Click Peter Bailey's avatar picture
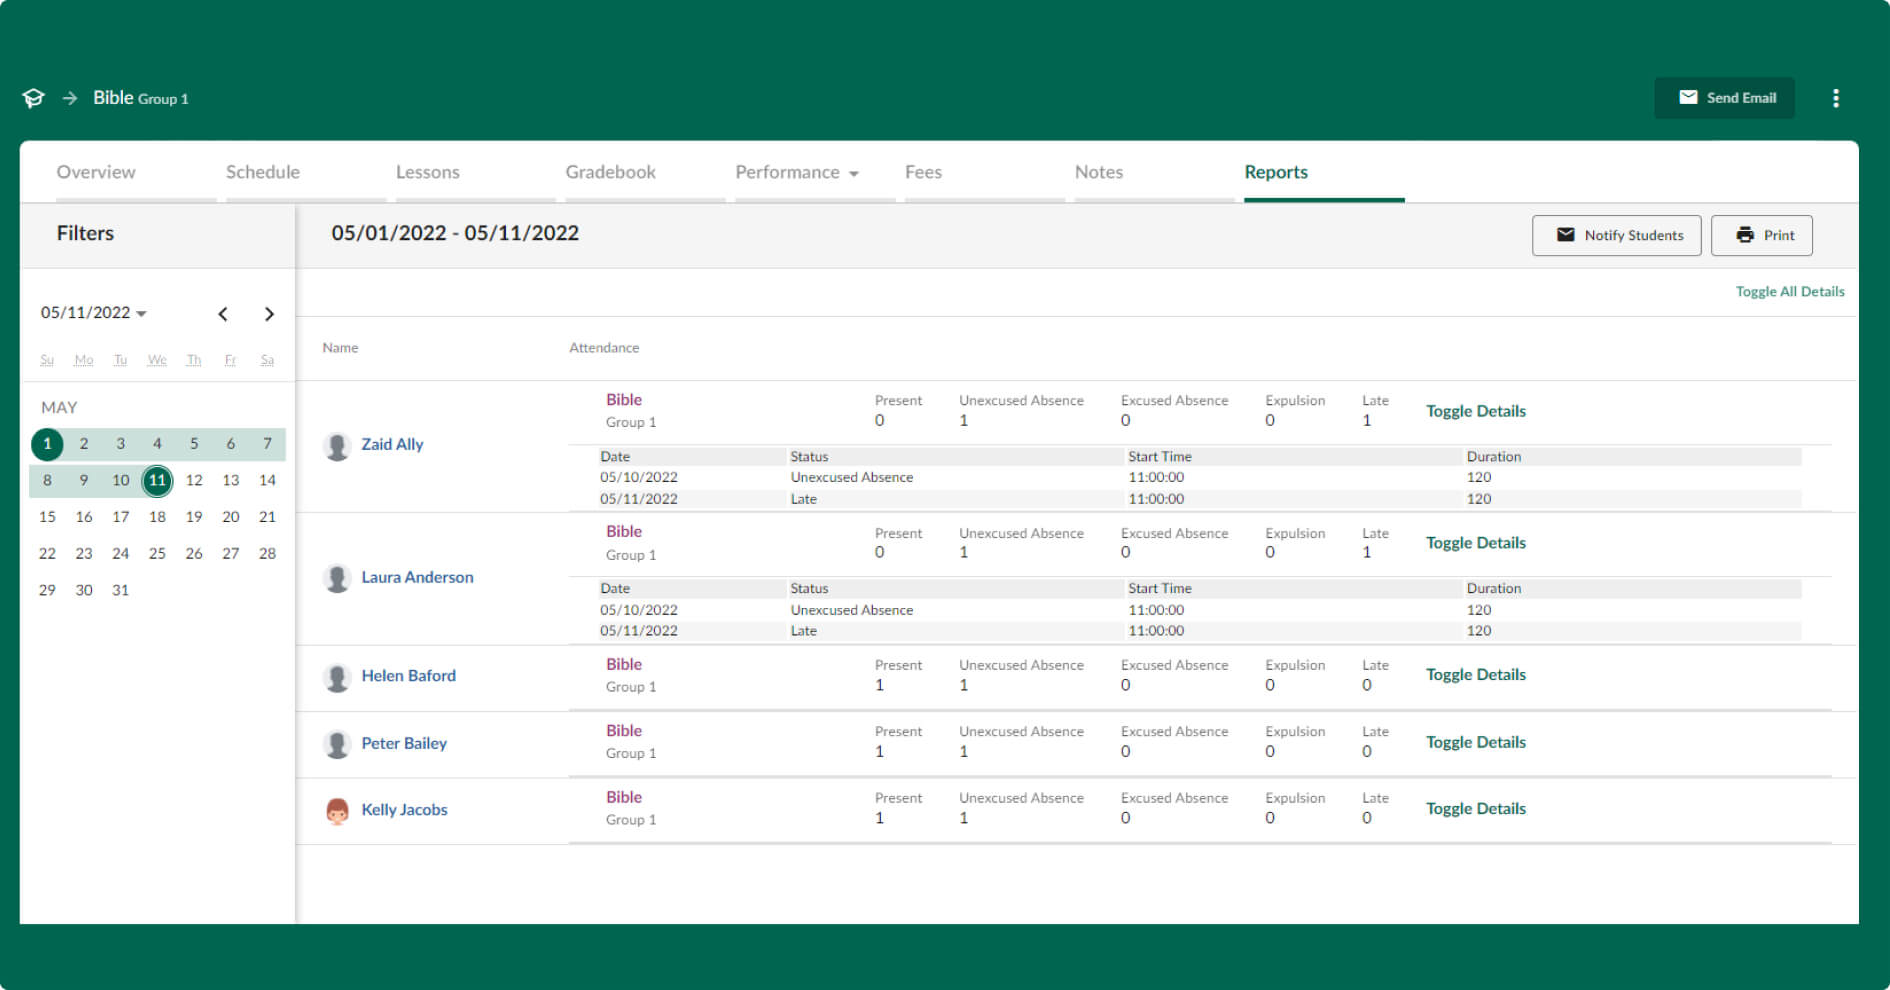The image size is (1890, 990). pyautogui.click(x=338, y=744)
